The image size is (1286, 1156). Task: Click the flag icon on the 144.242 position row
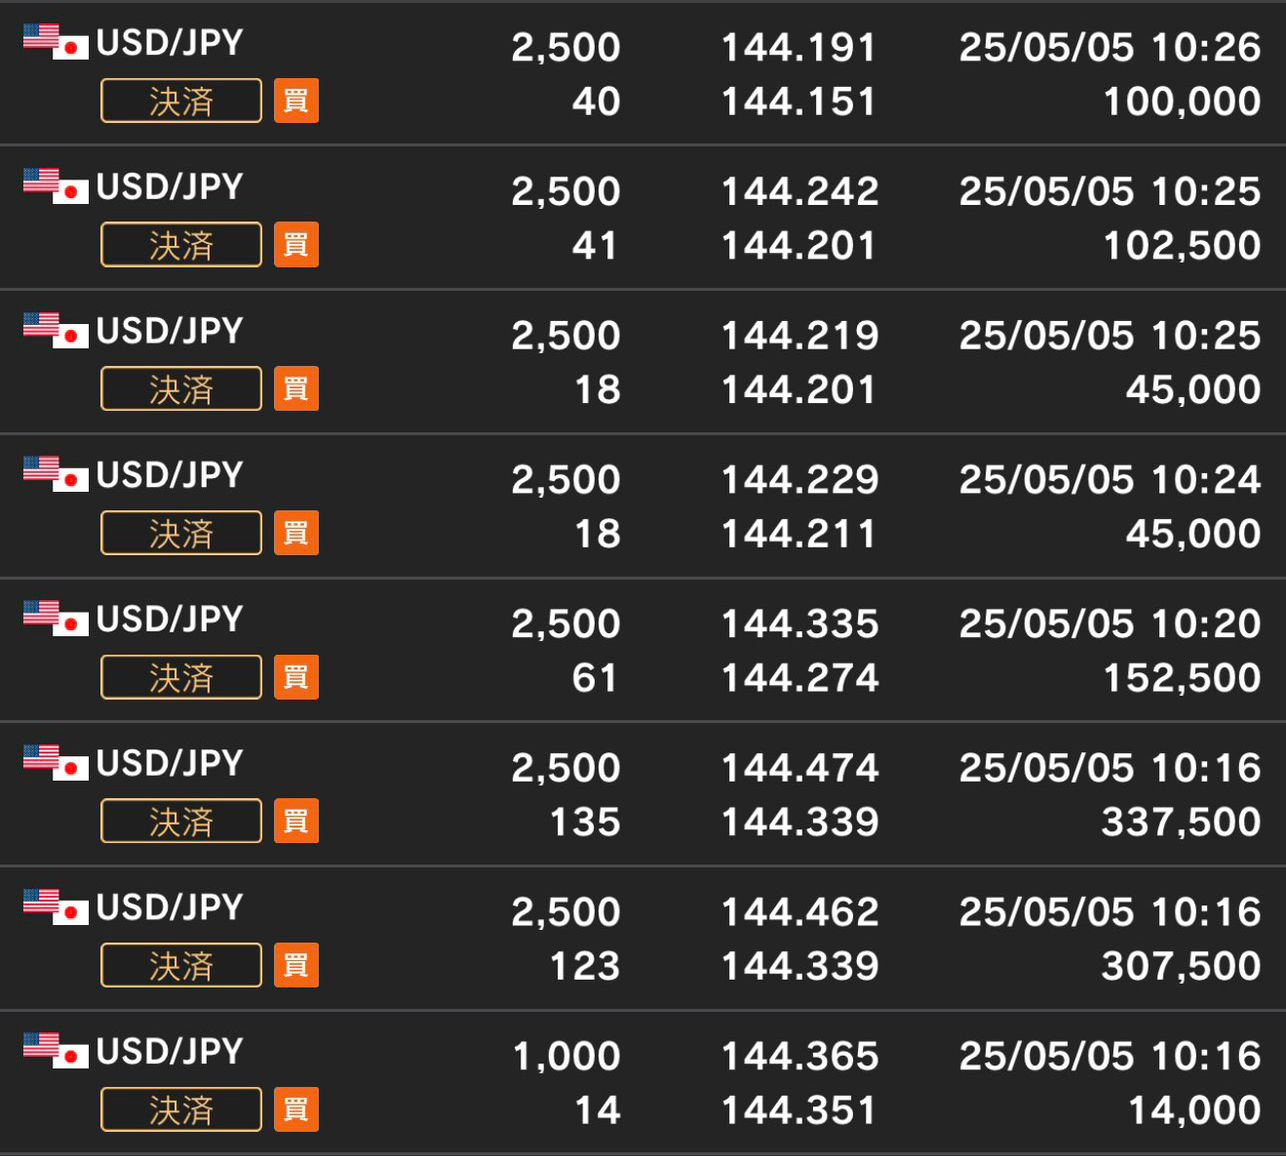(x=56, y=186)
